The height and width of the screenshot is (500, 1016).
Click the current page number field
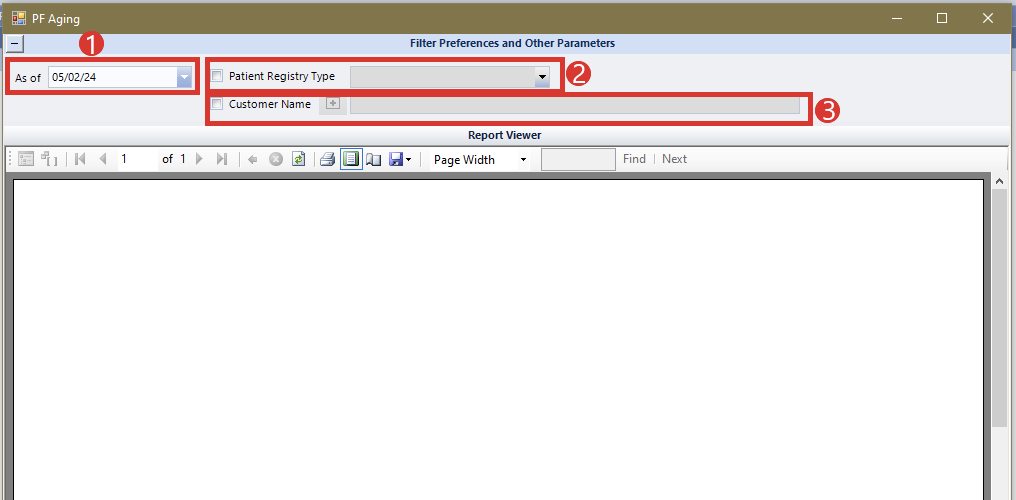[x=136, y=159]
